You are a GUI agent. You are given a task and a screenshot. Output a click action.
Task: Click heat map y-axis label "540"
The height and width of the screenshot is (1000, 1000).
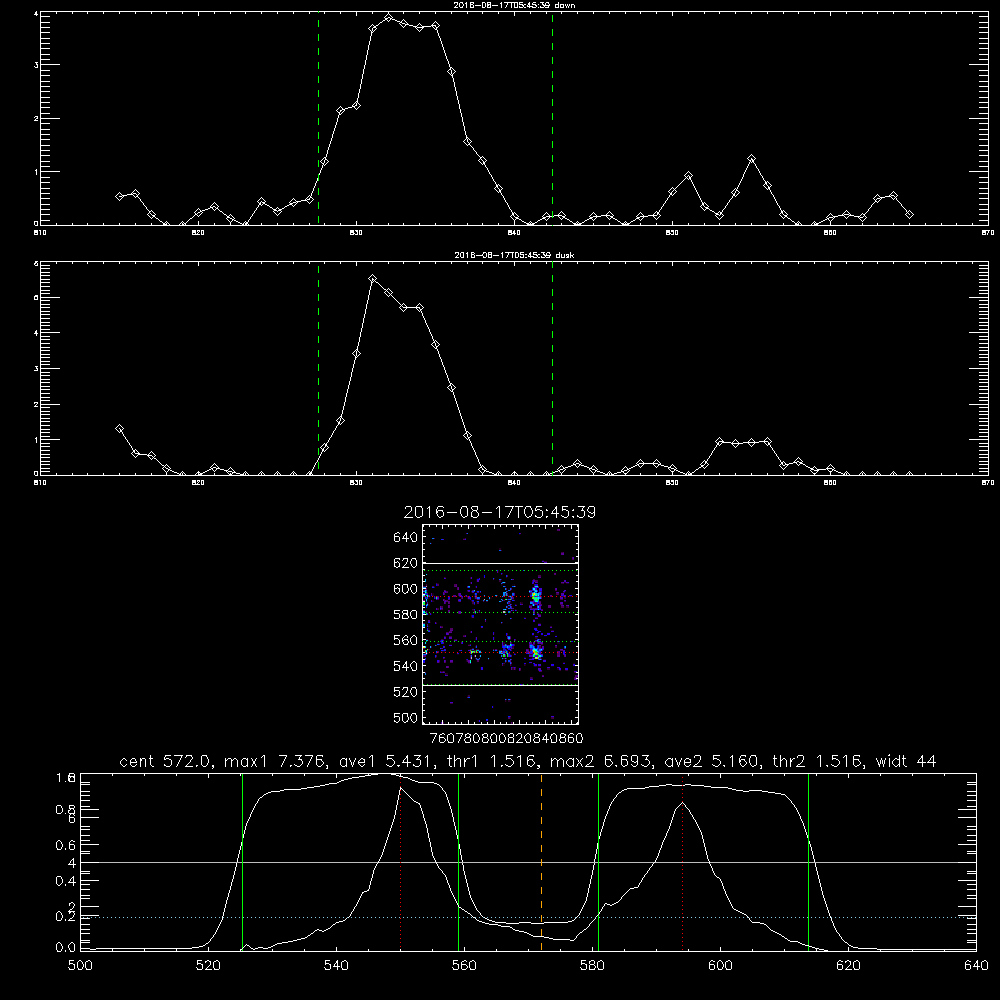pyautogui.click(x=406, y=666)
